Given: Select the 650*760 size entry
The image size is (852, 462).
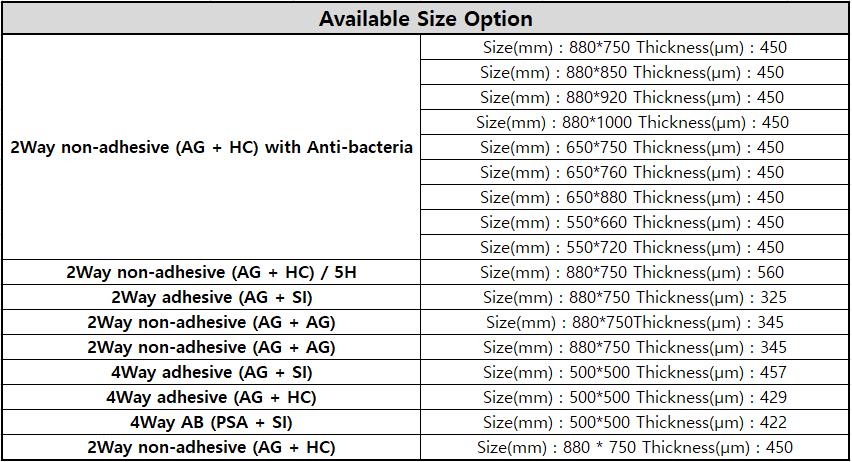Looking at the screenshot, I should (x=632, y=172).
